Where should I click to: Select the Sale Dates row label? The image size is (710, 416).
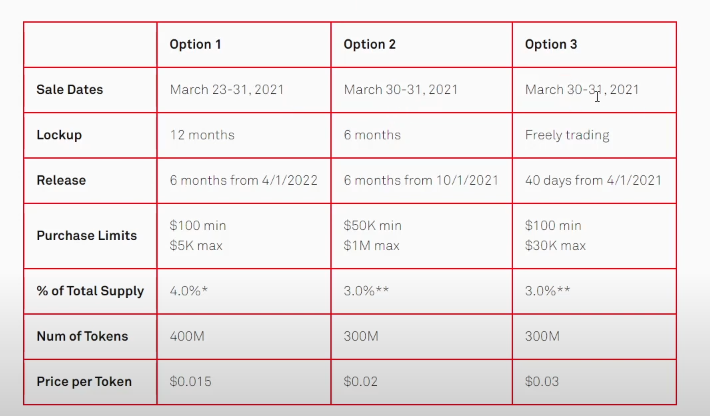(x=70, y=90)
